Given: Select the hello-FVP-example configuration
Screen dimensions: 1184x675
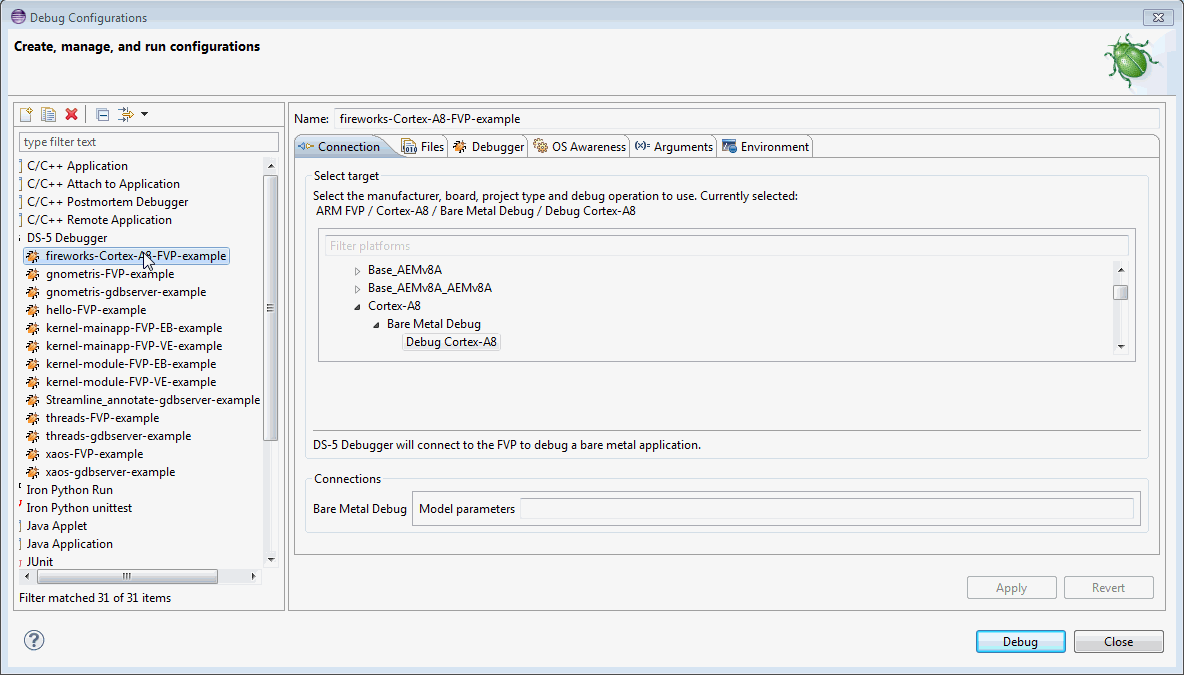Looking at the screenshot, I should coord(95,310).
